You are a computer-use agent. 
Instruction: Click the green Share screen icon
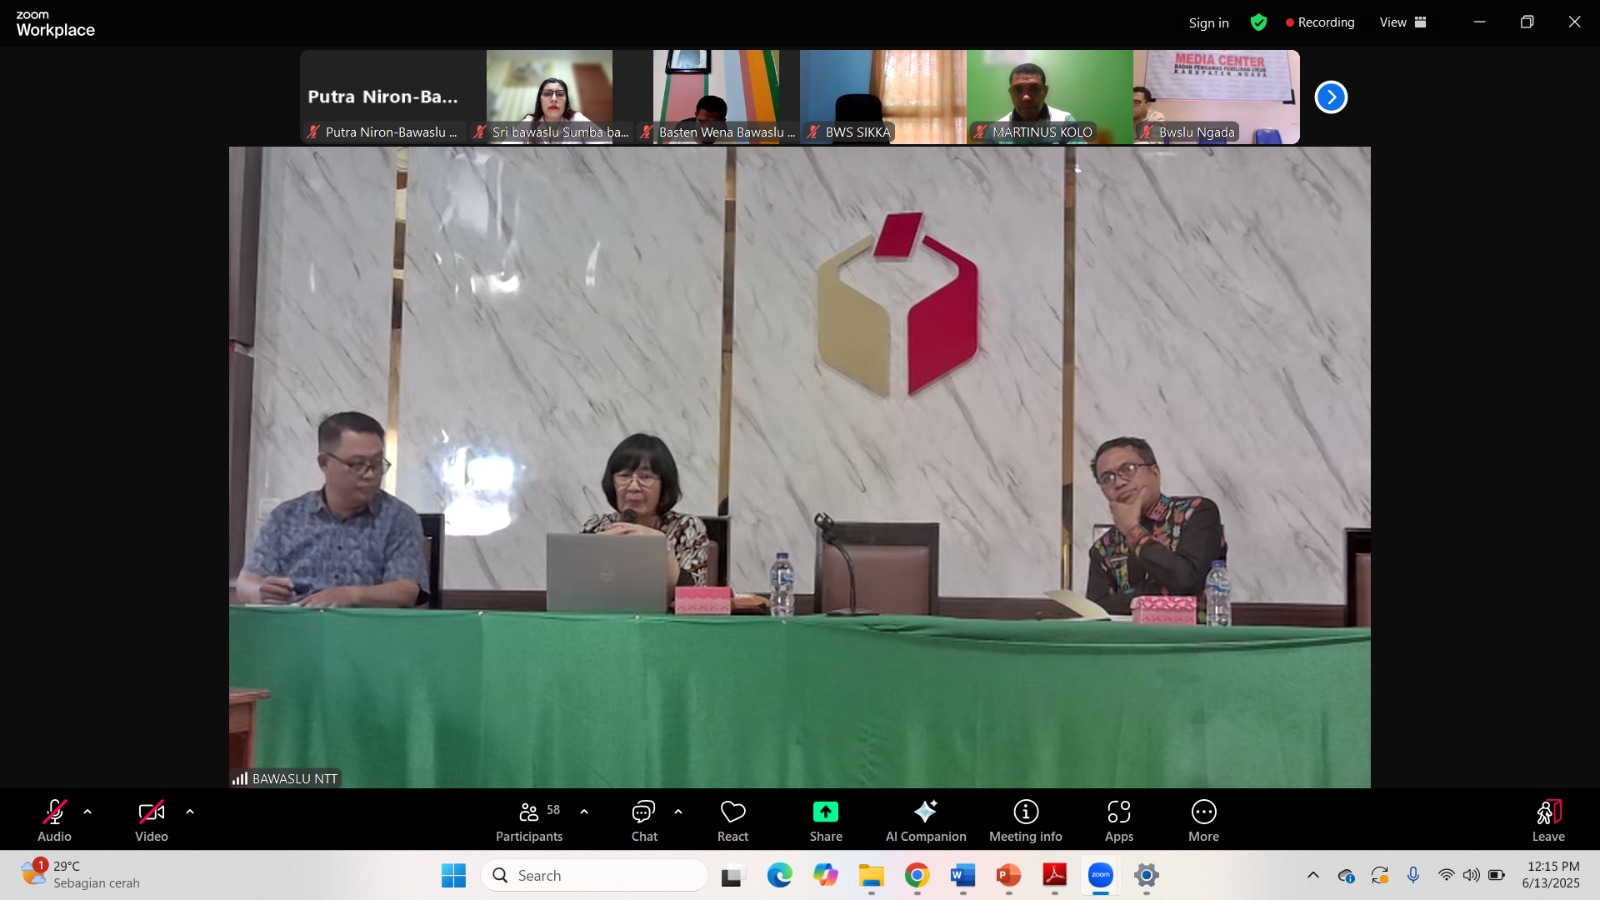pos(825,812)
